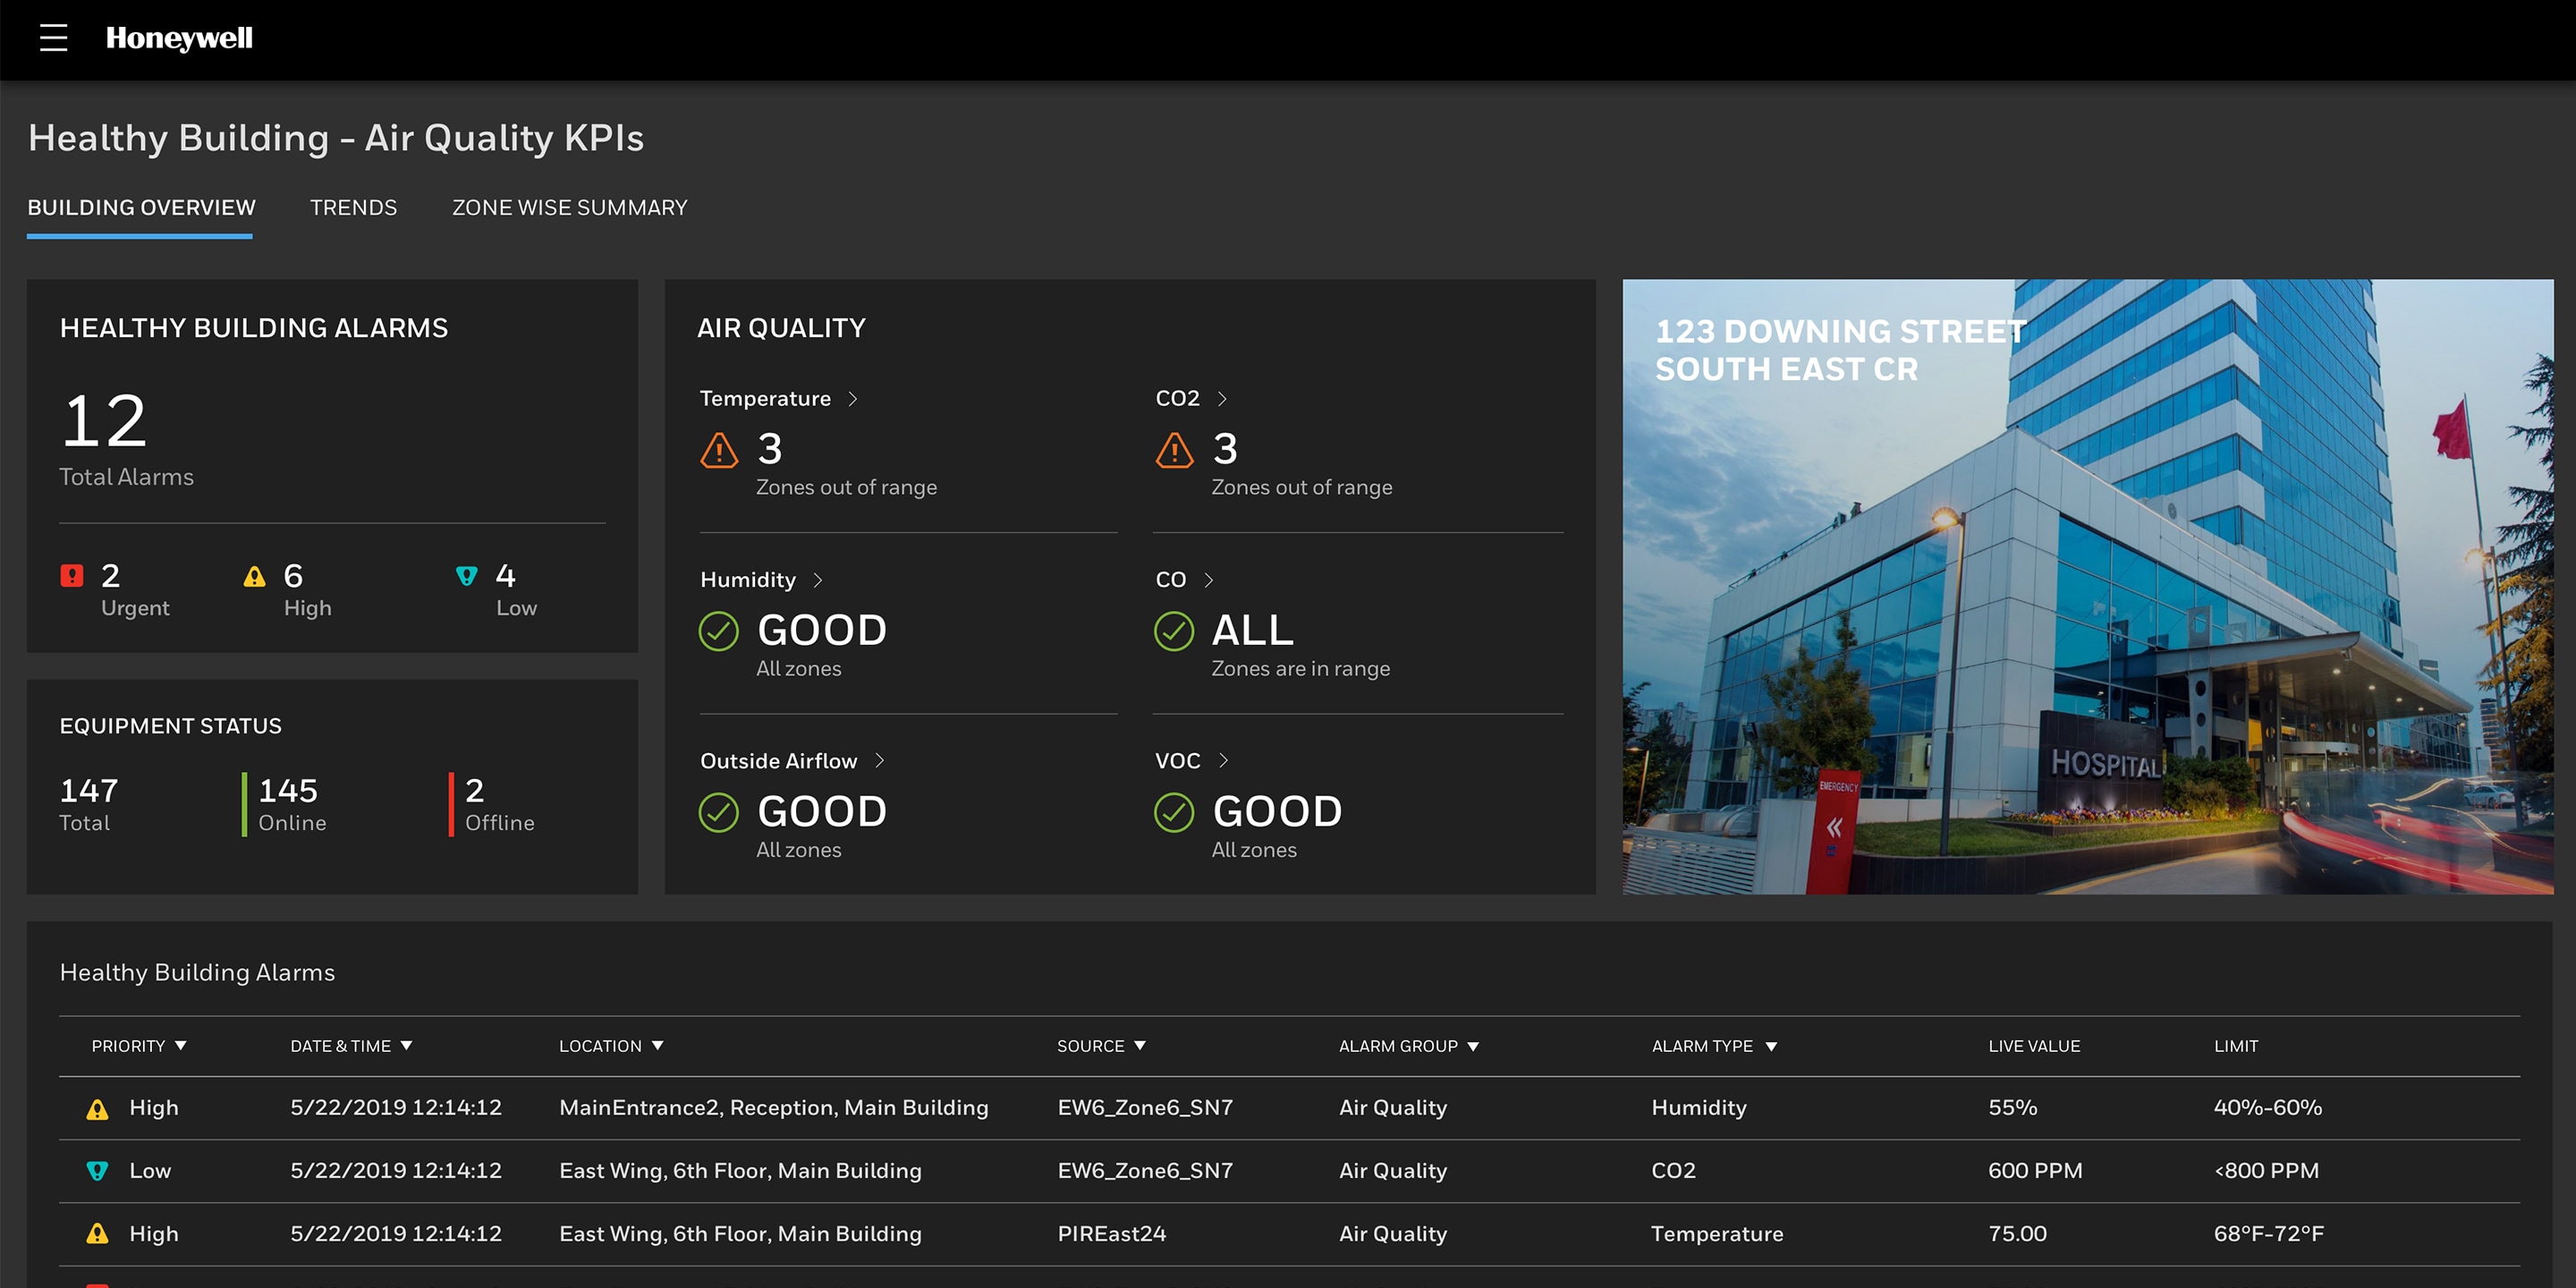Image resolution: width=2576 pixels, height=1288 pixels.
Task: Open the Priority column sort dropdown
Action: tap(181, 1045)
